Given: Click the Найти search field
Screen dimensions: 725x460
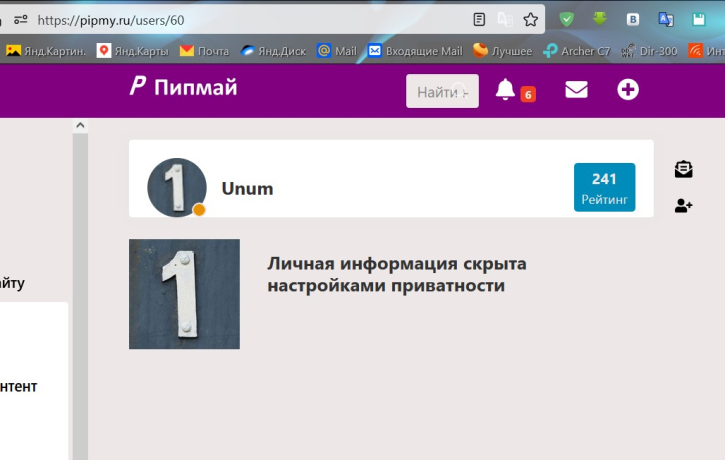Looking at the screenshot, I should [442, 91].
